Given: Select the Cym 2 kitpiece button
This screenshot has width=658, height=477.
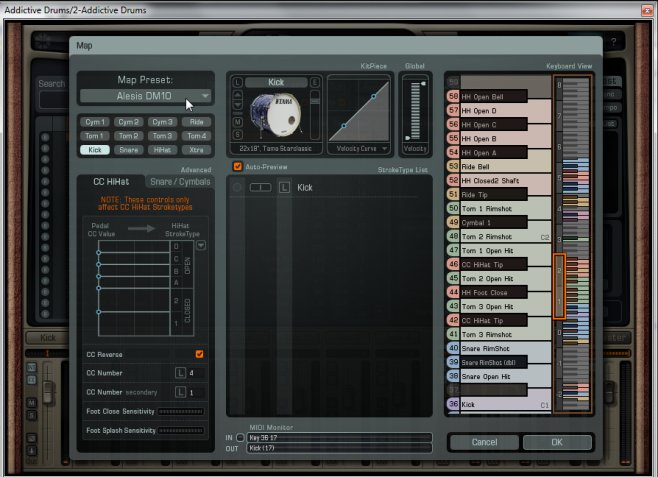Looking at the screenshot, I should (x=128, y=122).
